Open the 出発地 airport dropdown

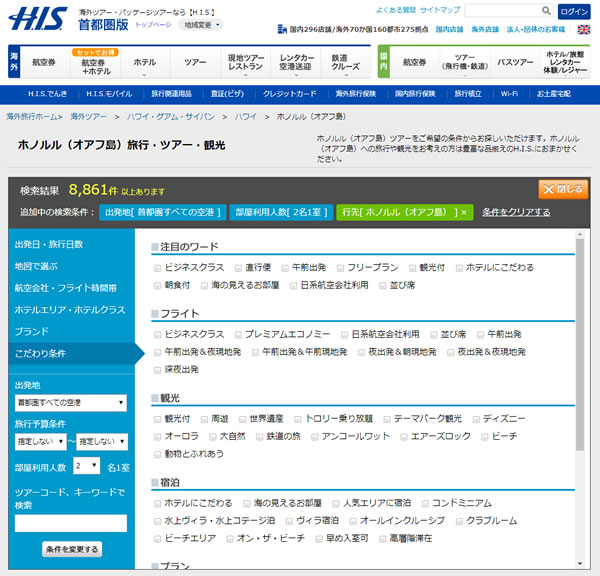click(x=70, y=403)
